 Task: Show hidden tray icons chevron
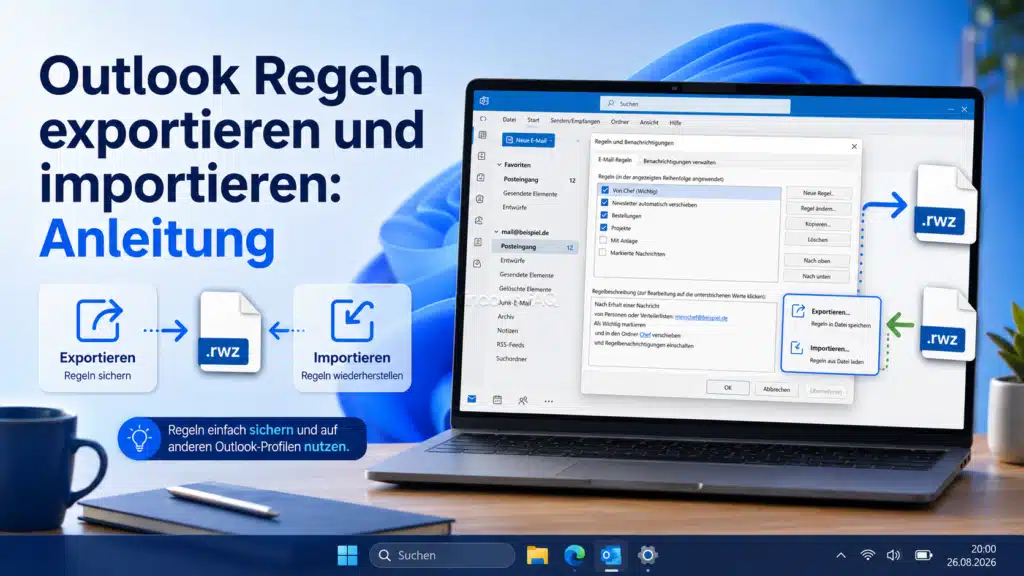click(840, 555)
